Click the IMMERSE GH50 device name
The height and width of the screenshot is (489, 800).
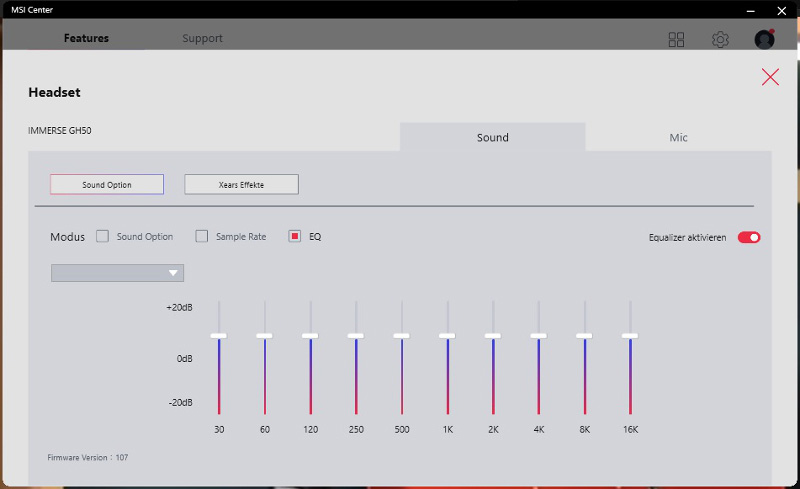(x=60, y=130)
